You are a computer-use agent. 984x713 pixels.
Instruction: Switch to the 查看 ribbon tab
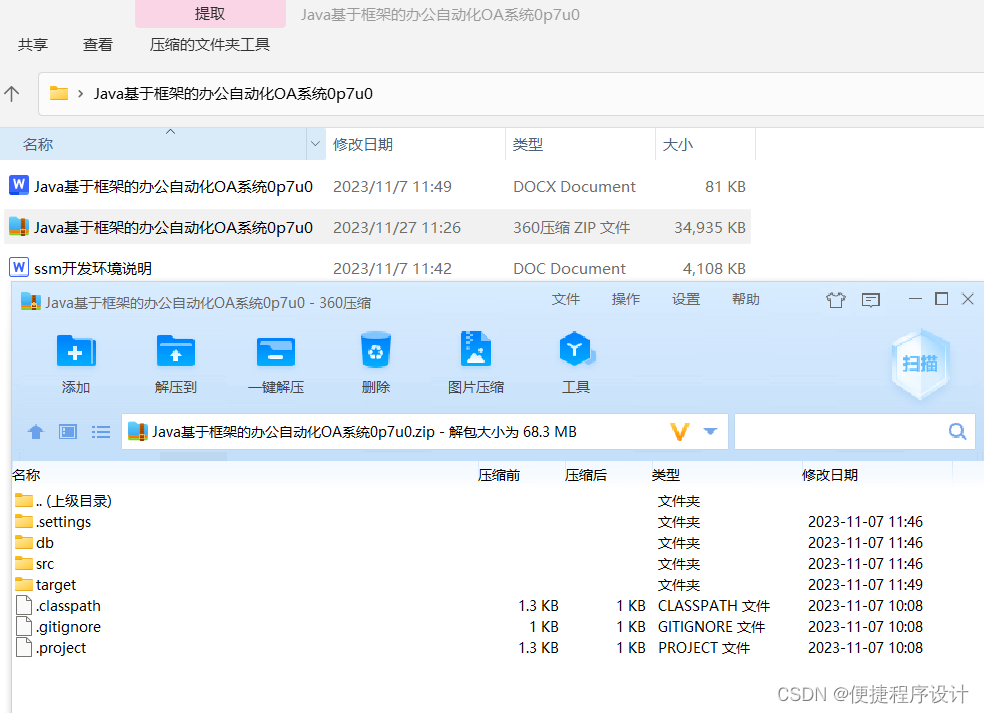tap(97, 44)
